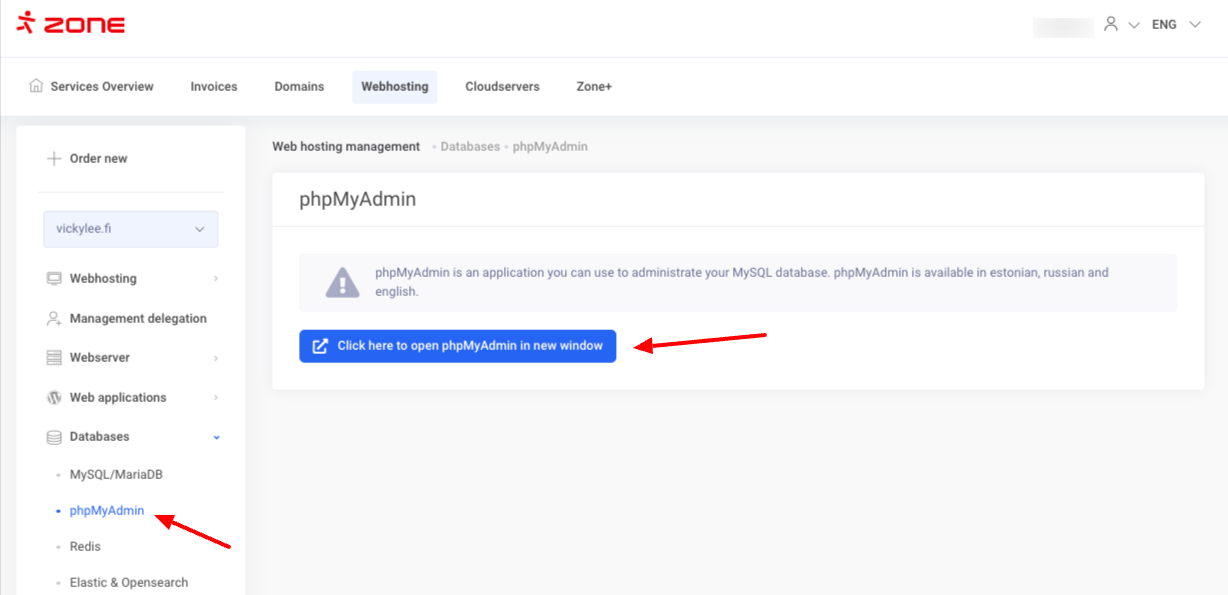
Task: Click the home icon beside Services Overview
Action: tap(37, 86)
